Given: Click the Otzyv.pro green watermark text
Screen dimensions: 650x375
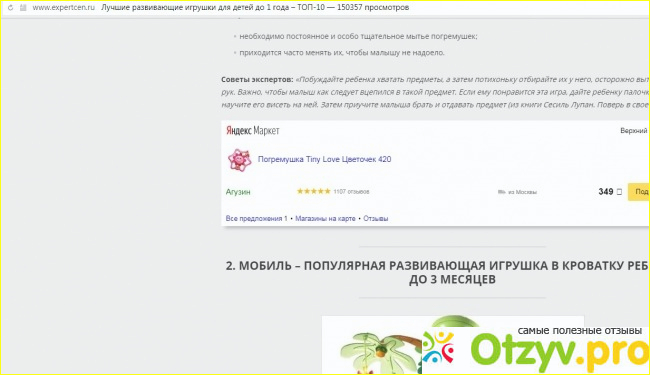Looking at the screenshot, I should click(560, 351).
